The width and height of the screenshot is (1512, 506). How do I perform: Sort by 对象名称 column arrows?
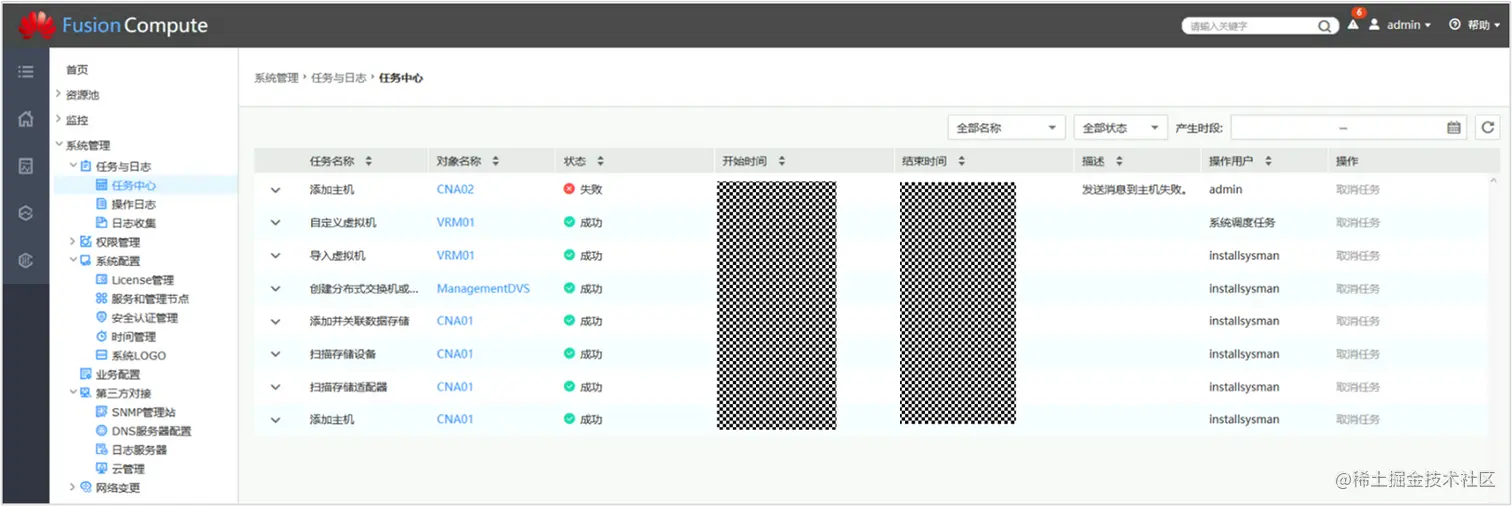coord(495,161)
